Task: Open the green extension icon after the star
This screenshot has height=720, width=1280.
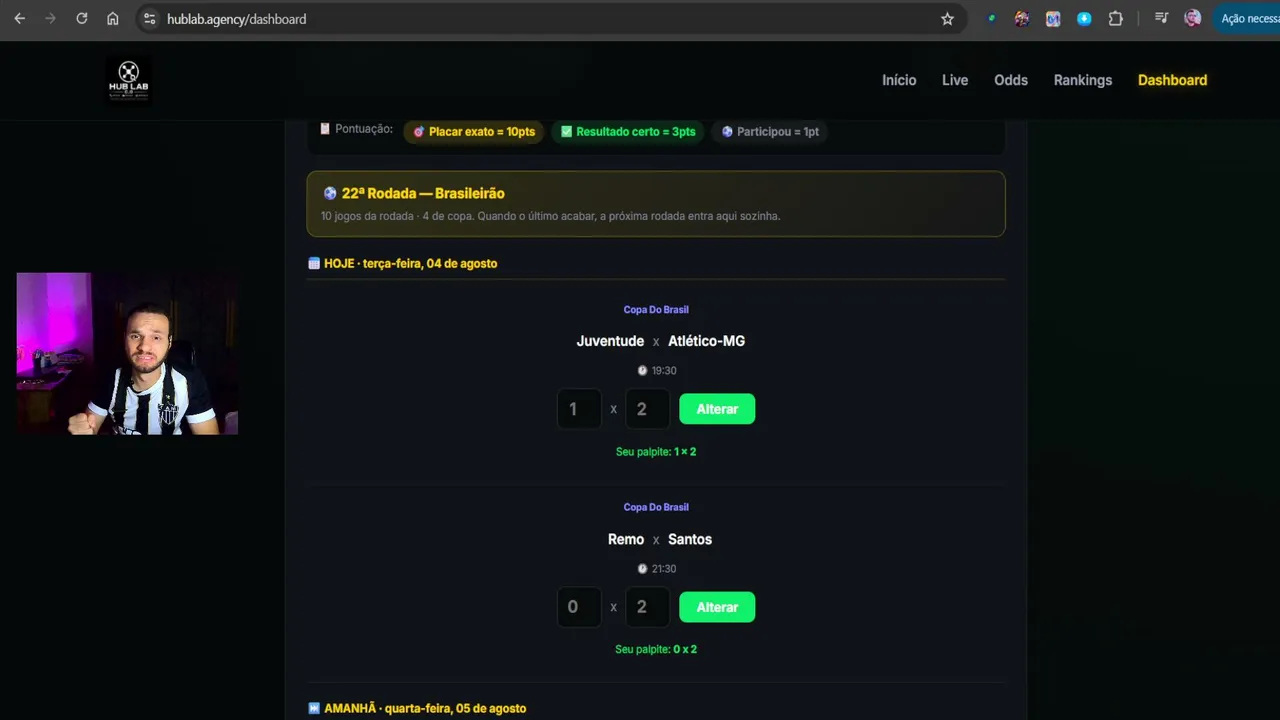Action: (x=991, y=19)
